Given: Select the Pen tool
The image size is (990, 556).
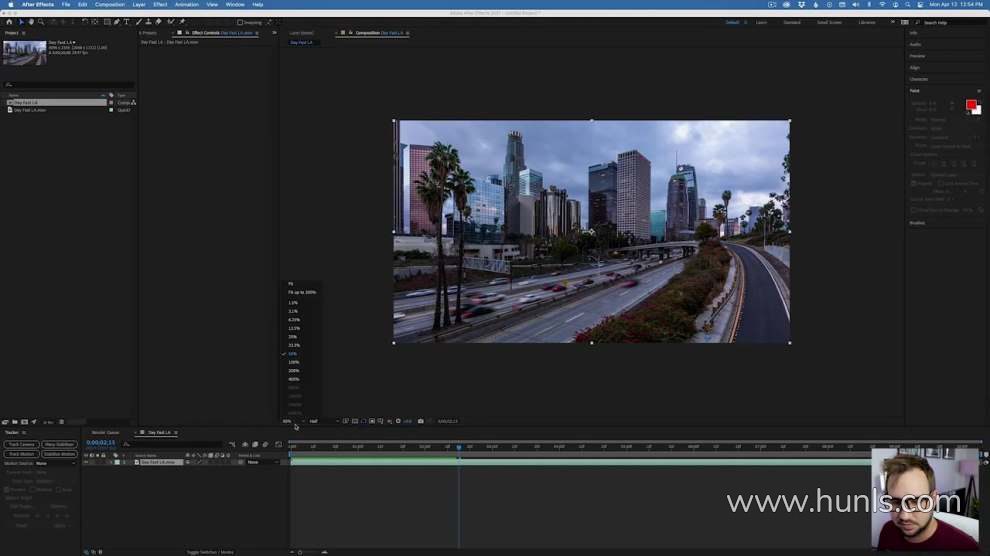Looking at the screenshot, I should tap(116, 22).
